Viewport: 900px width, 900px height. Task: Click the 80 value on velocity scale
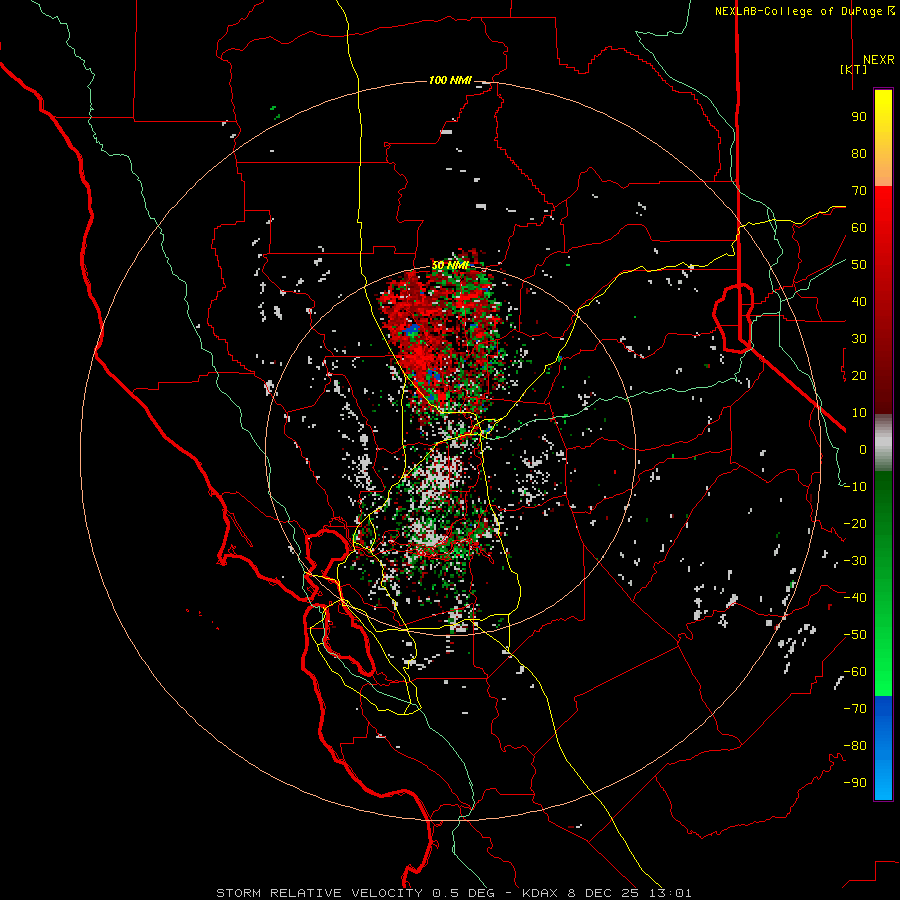(859, 153)
